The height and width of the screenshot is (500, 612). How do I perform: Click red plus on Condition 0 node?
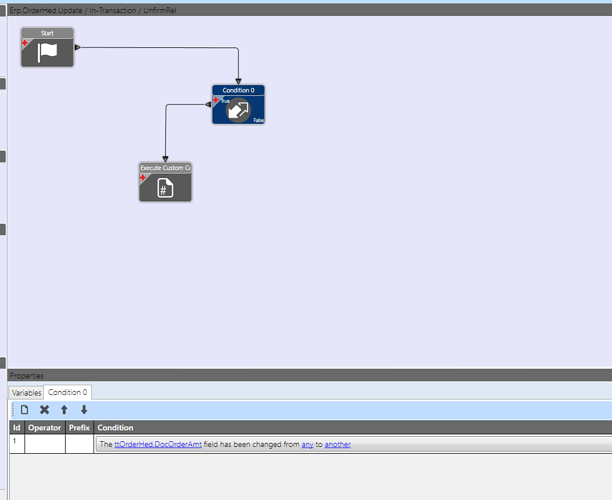216,100
